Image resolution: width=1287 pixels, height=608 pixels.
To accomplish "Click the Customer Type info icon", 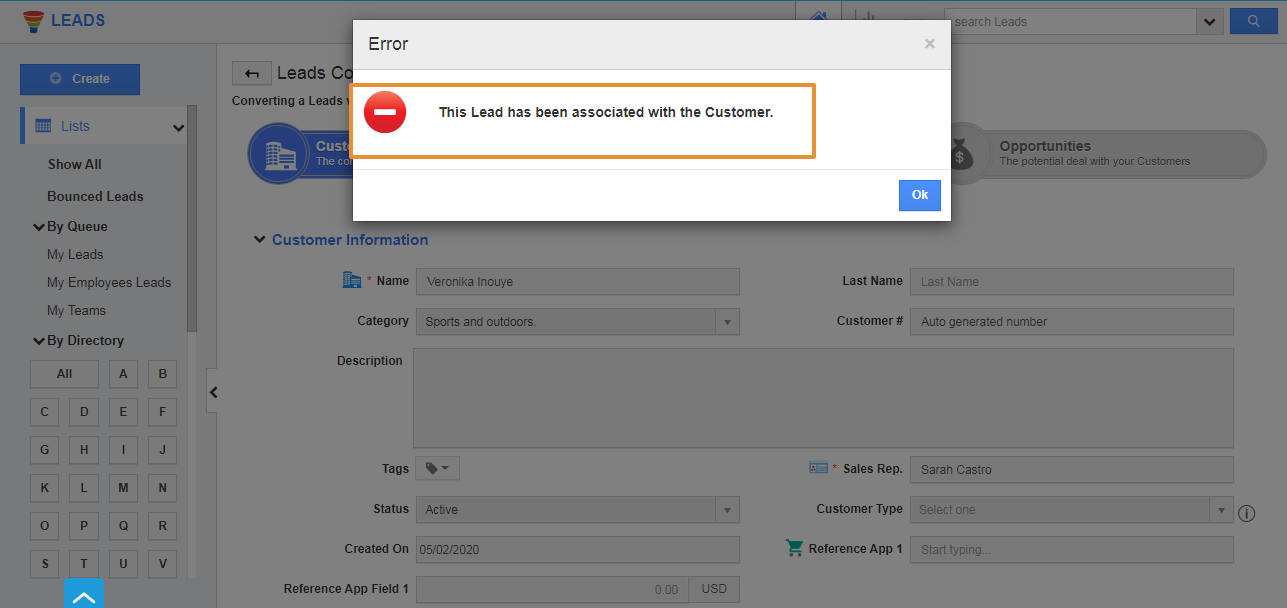I will tap(1246, 513).
